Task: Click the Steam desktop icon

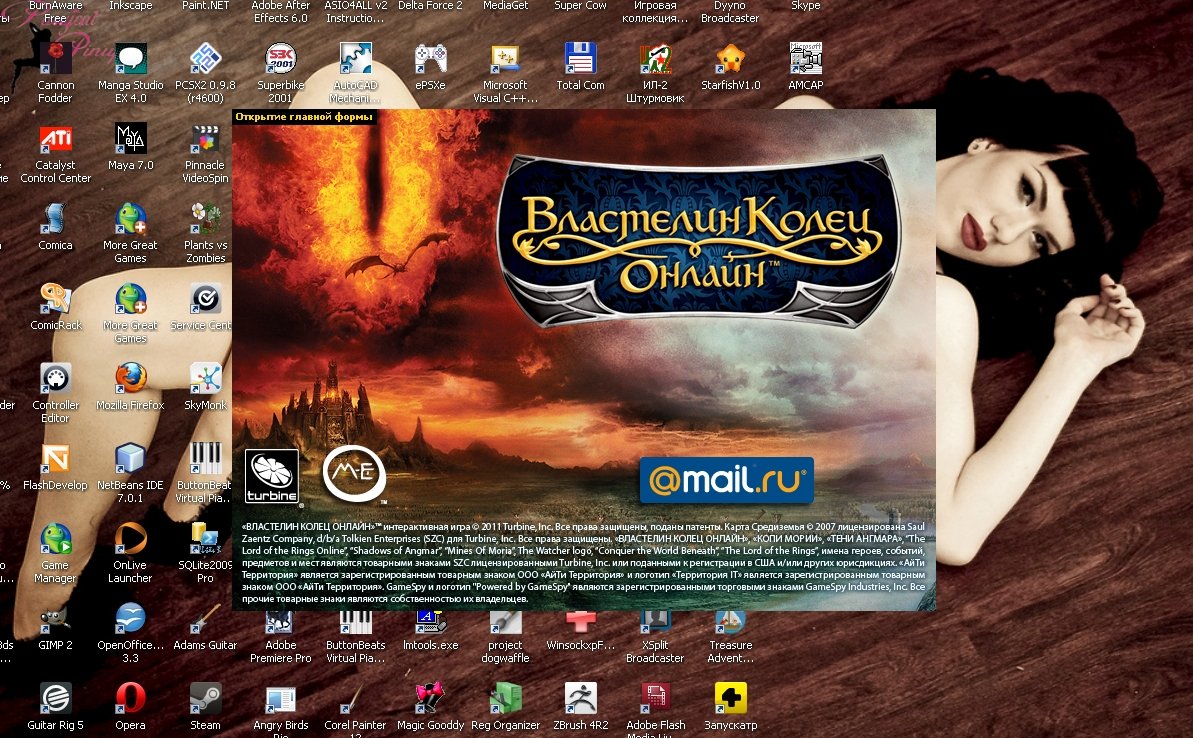Action: (x=205, y=698)
